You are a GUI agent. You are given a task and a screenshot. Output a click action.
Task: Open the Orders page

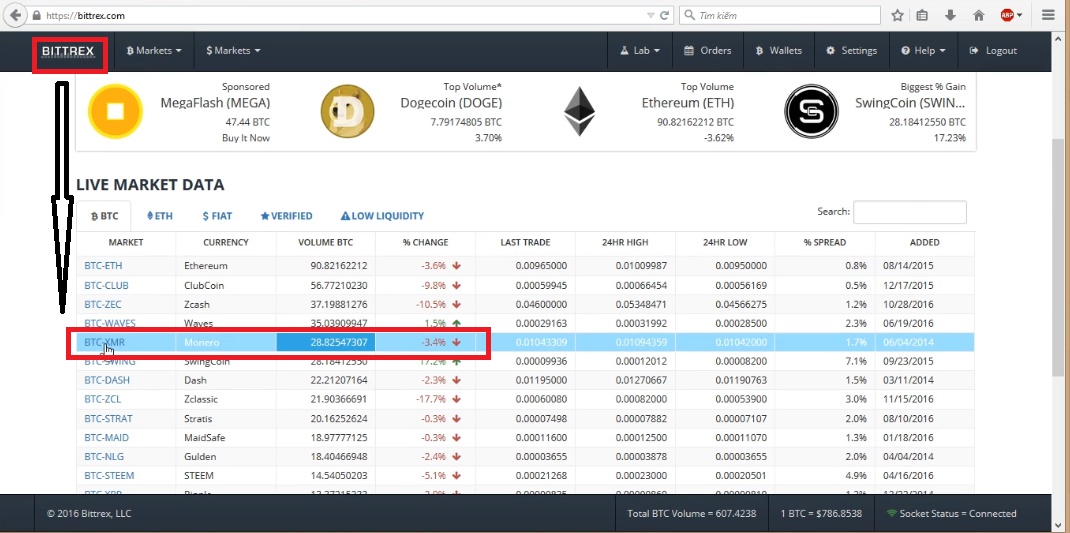point(707,51)
